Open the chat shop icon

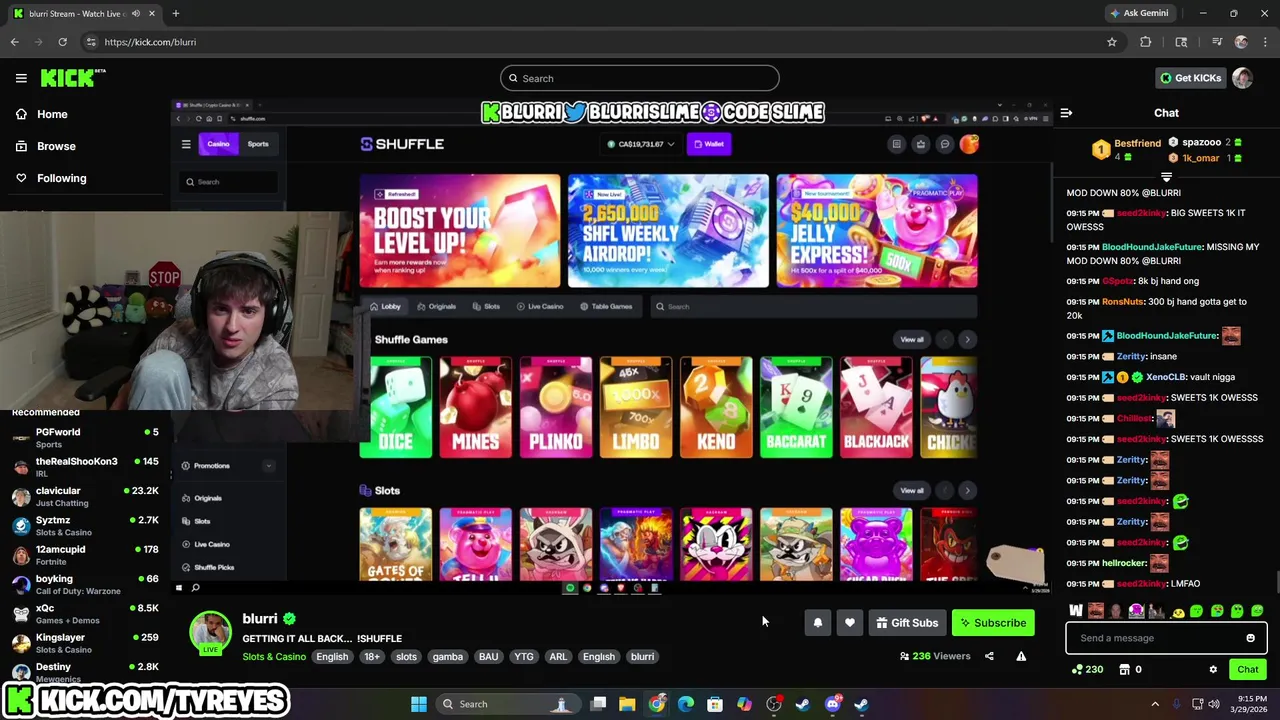[1124, 670]
